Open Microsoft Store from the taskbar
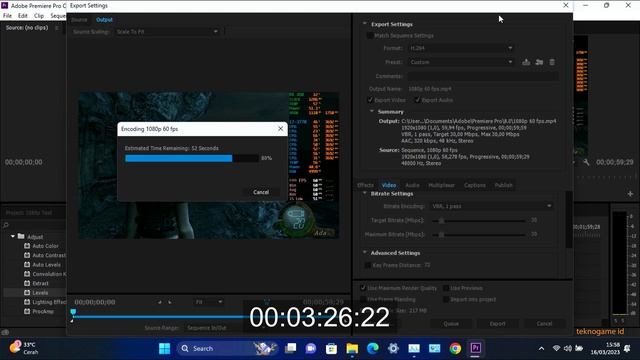 click(331, 348)
